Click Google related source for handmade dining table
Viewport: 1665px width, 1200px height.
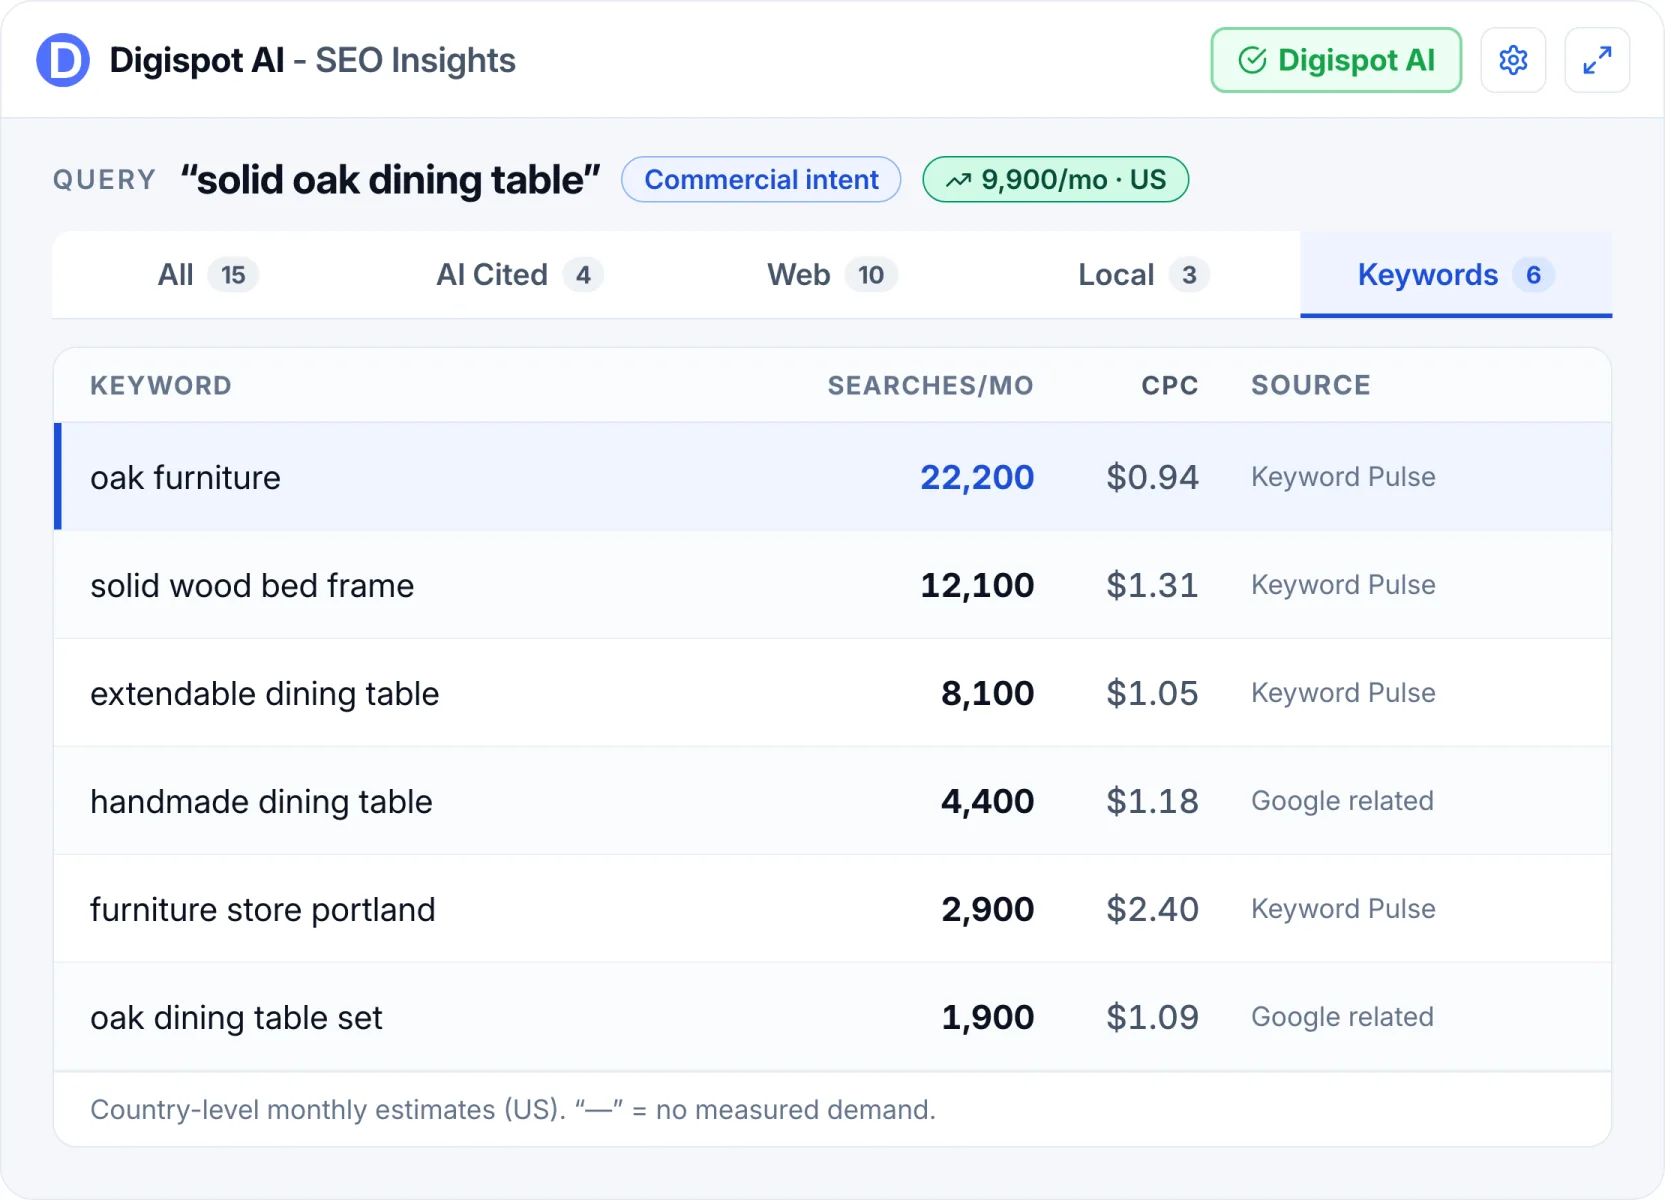tap(1342, 801)
